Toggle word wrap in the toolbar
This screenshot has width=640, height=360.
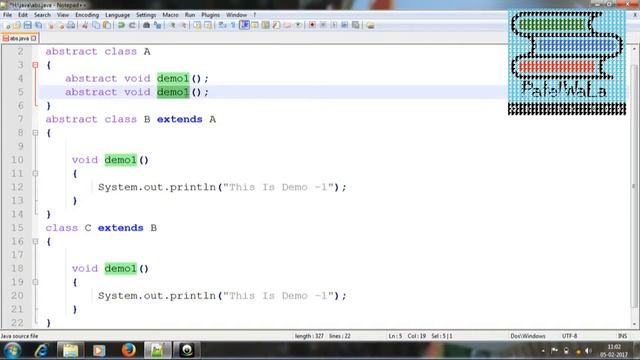222,25
